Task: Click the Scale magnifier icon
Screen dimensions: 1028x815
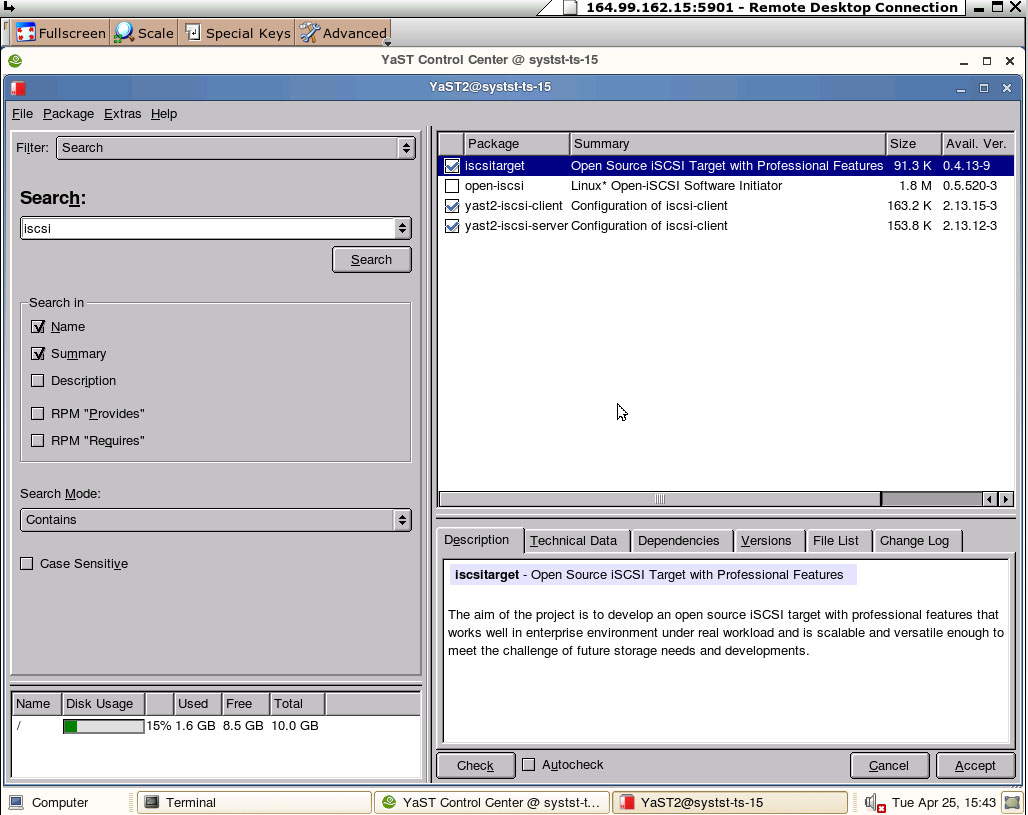Action: point(124,33)
